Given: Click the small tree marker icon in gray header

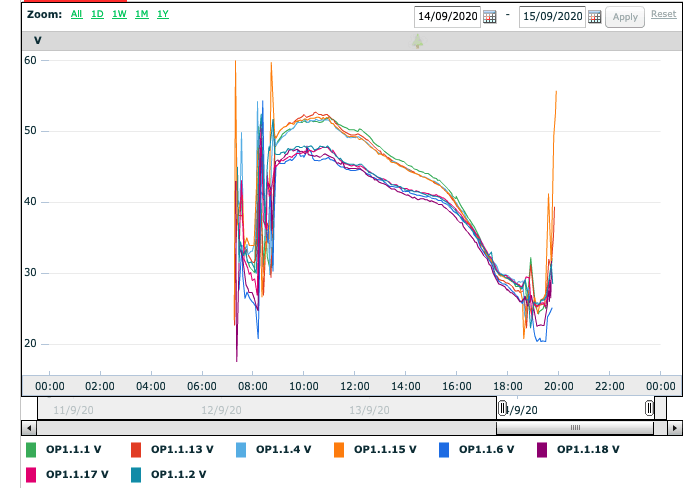Looking at the screenshot, I should (x=418, y=41).
